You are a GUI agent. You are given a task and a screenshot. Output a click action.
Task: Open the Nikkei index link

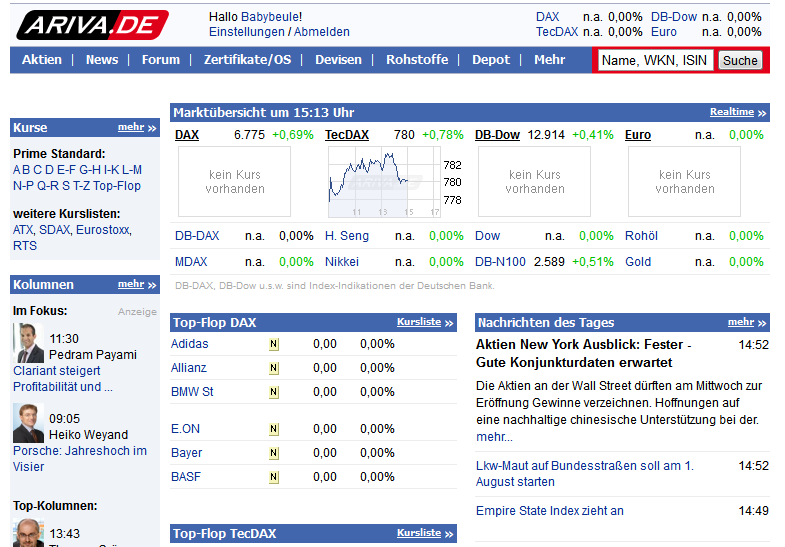click(x=341, y=262)
